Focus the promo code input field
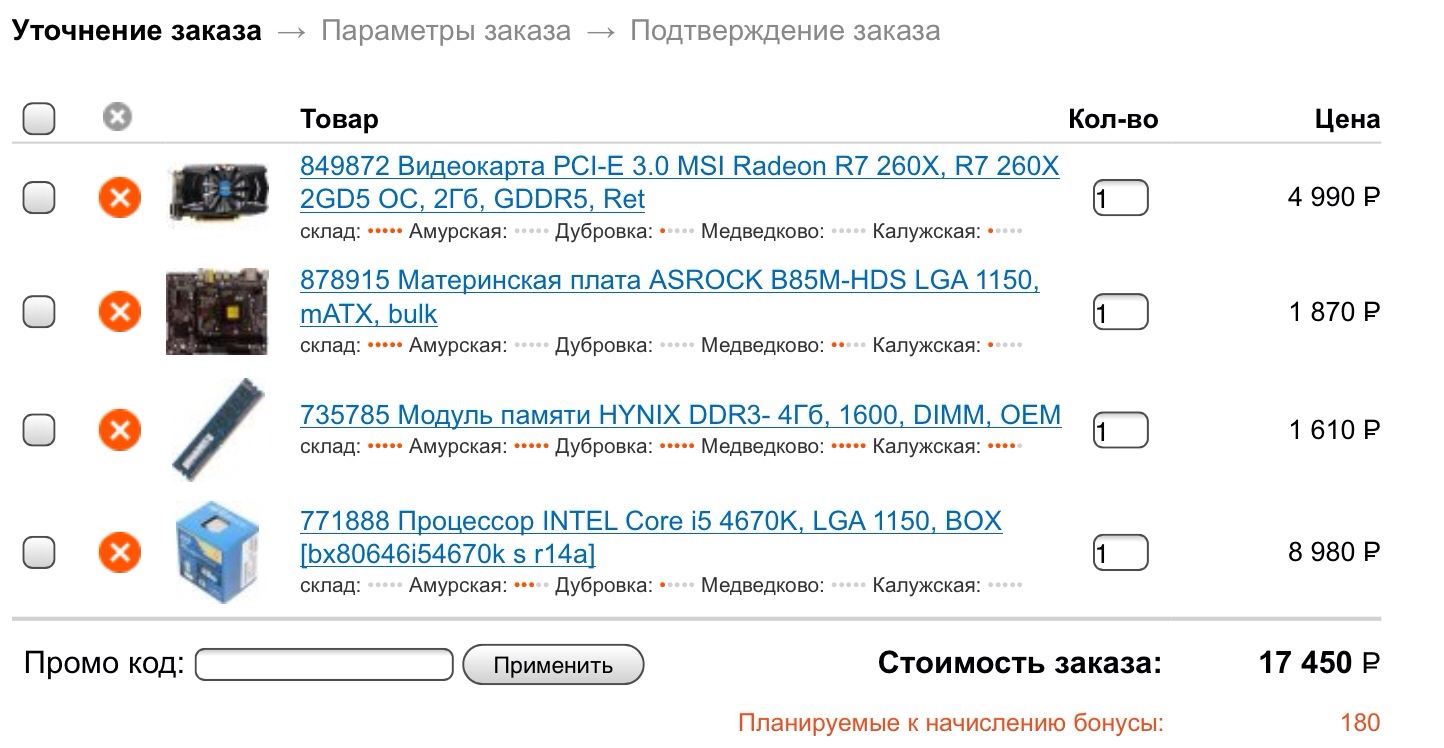This screenshot has height=748, width=1444. coord(324,665)
